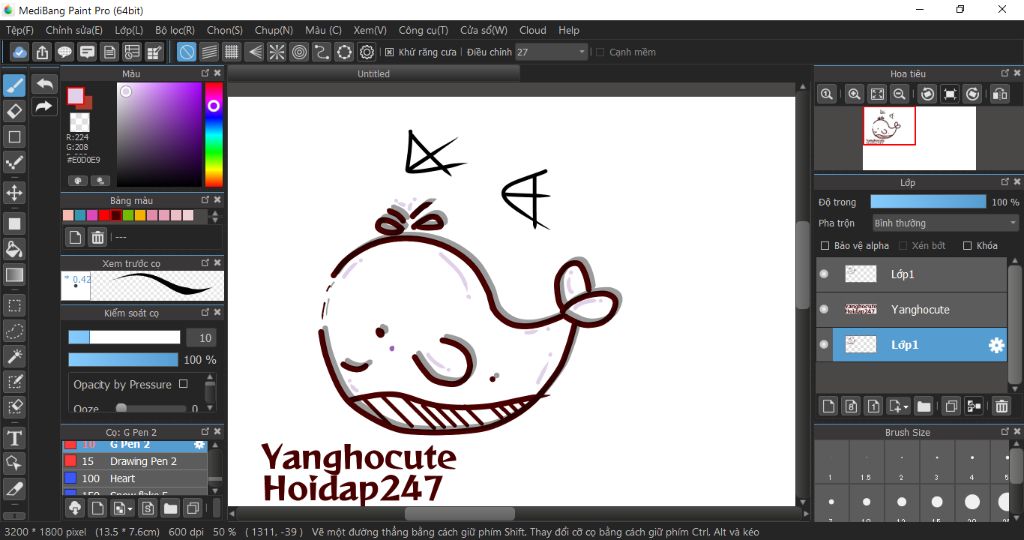1024x540 pixels.
Task: Zoom in on the Navigator panel
Action: (x=854, y=94)
